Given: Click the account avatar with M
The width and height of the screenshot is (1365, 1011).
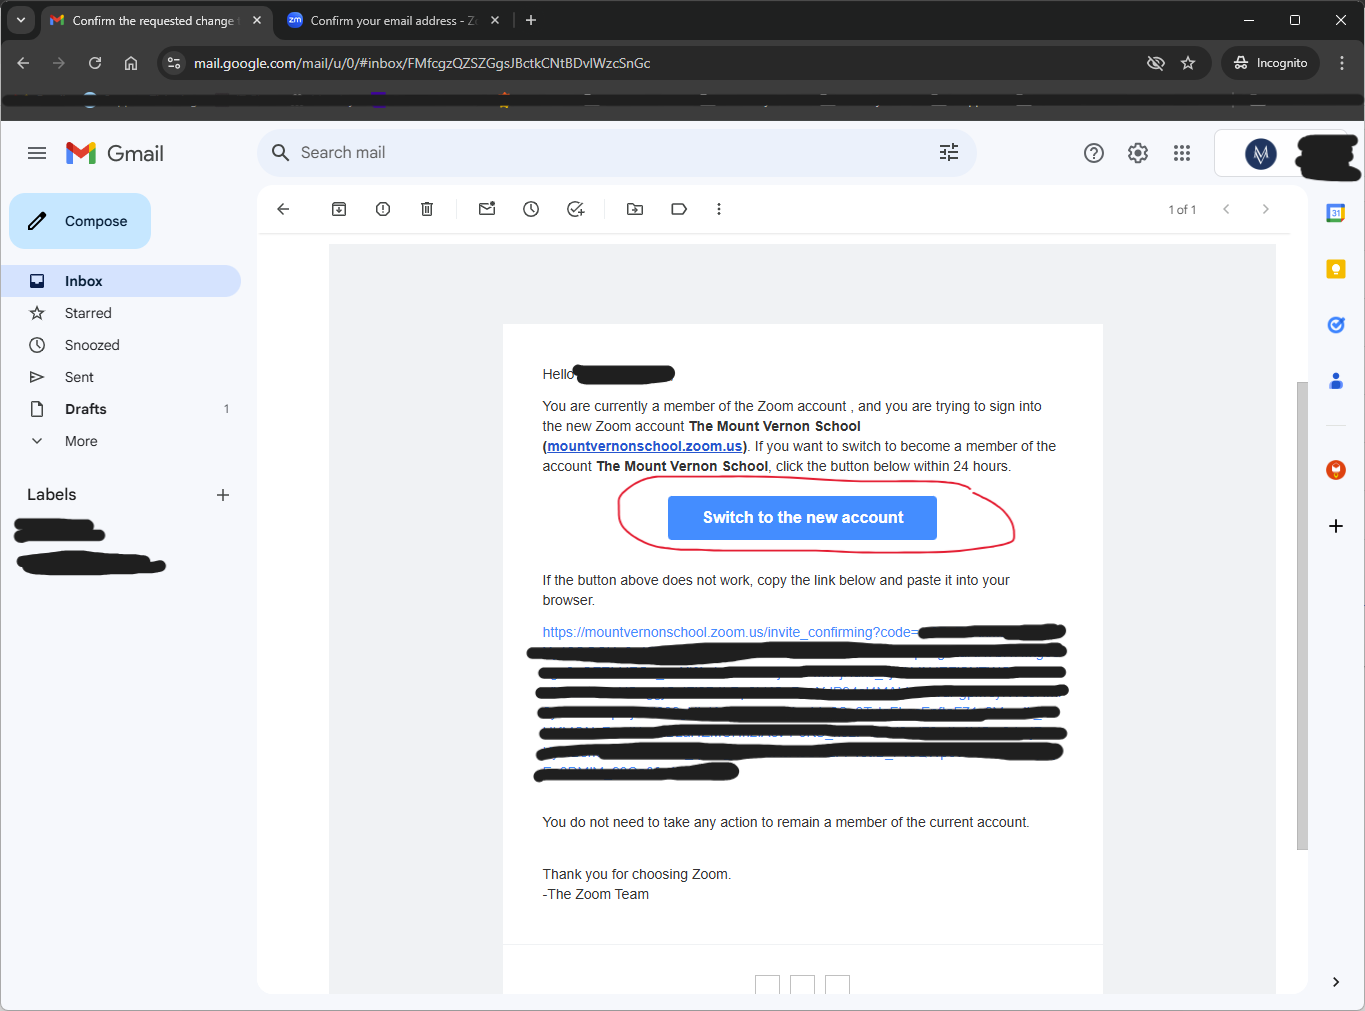Looking at the screenshot, I should [1260, 154].
